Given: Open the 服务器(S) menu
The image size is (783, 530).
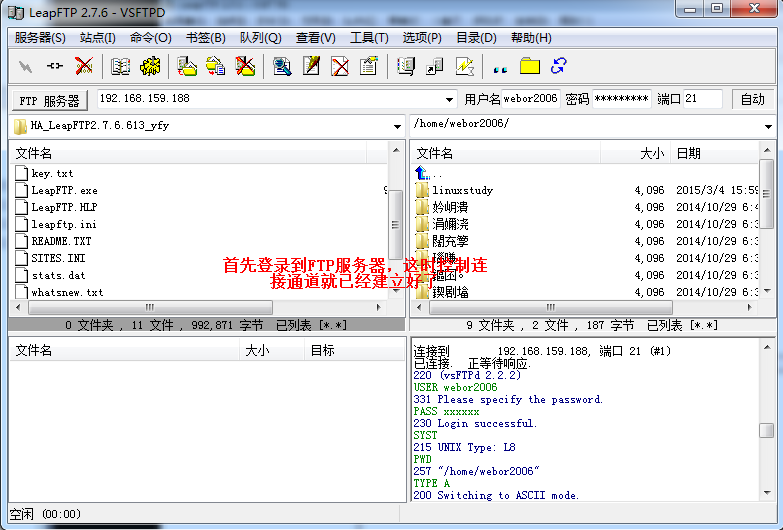Looking at the screenshot, I should pos(40,38).
